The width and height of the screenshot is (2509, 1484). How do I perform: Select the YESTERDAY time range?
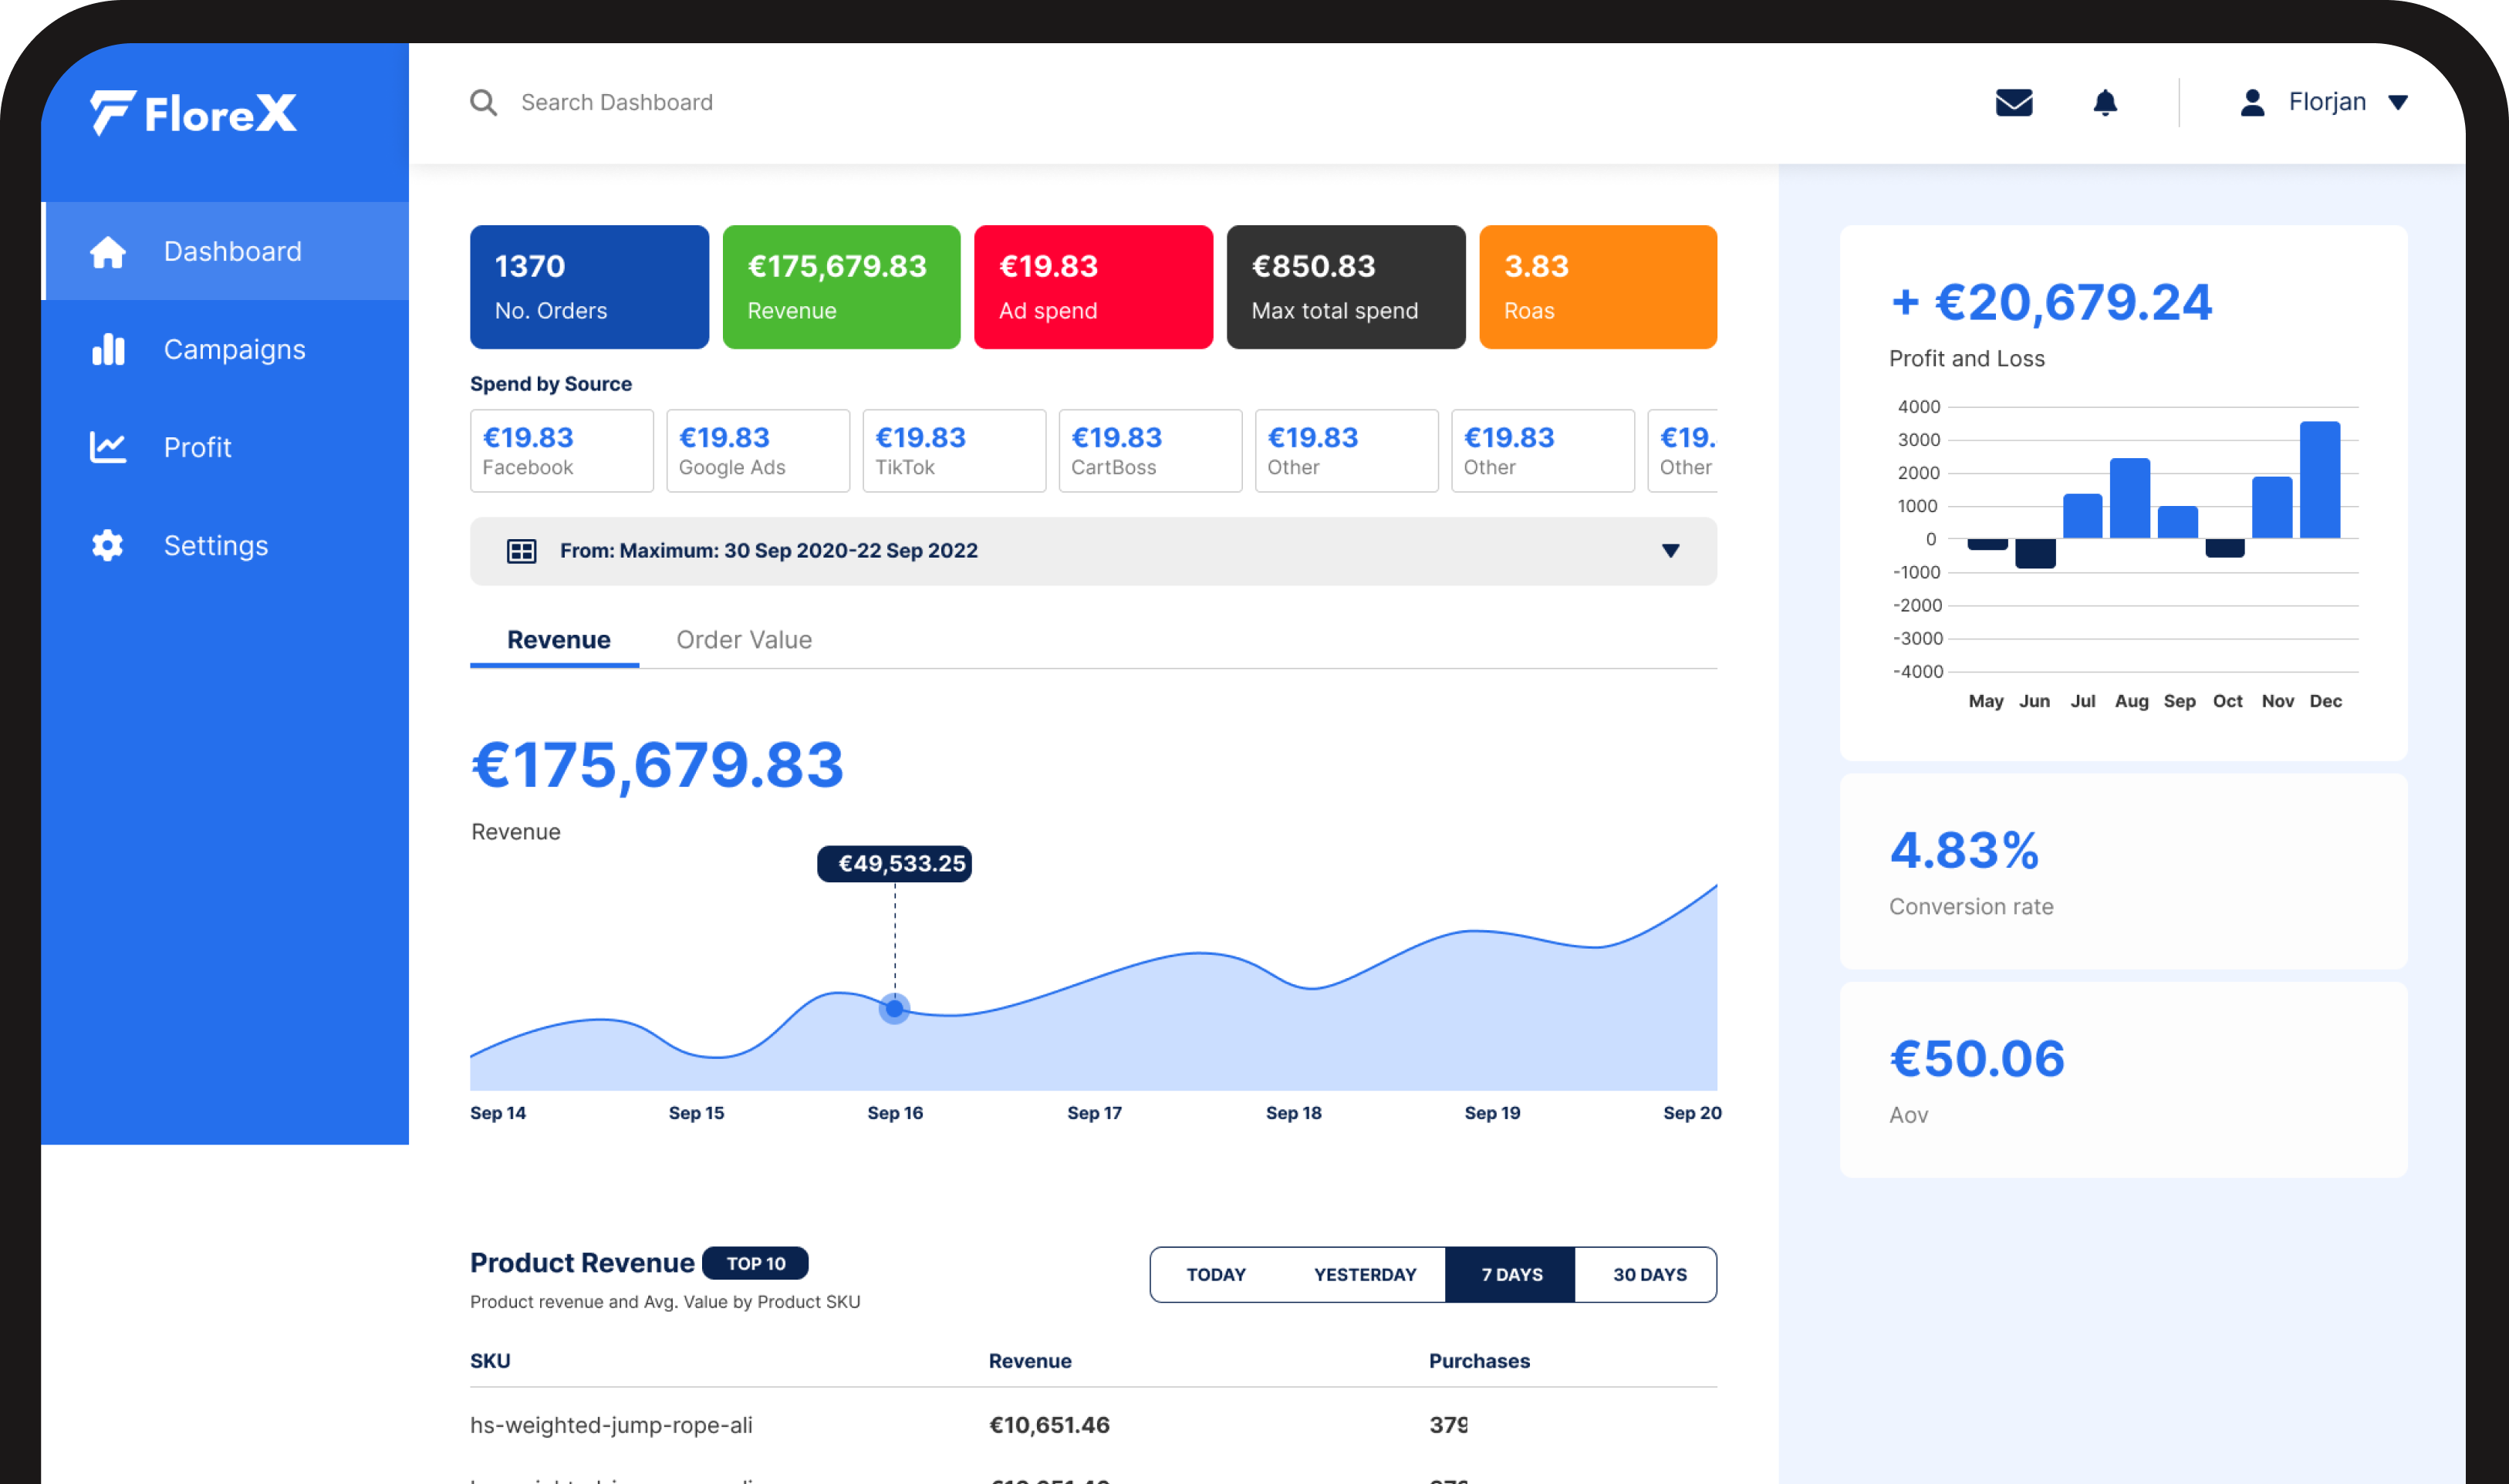coord(1364,1275)
